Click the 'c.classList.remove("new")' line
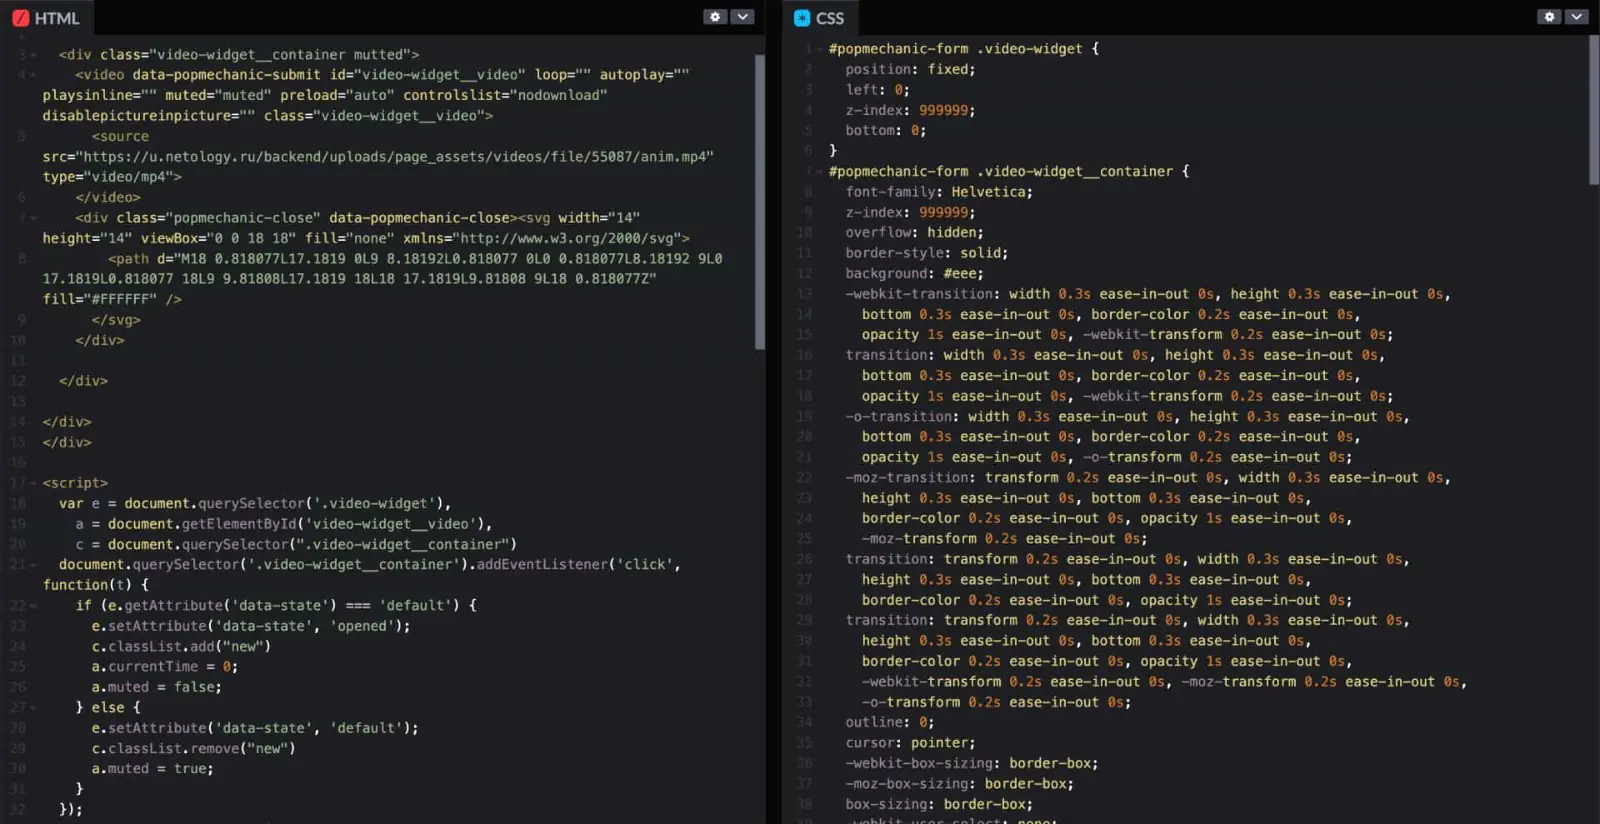The height and width of the screenshot is (824, 1600). click(x=194, y=749)
